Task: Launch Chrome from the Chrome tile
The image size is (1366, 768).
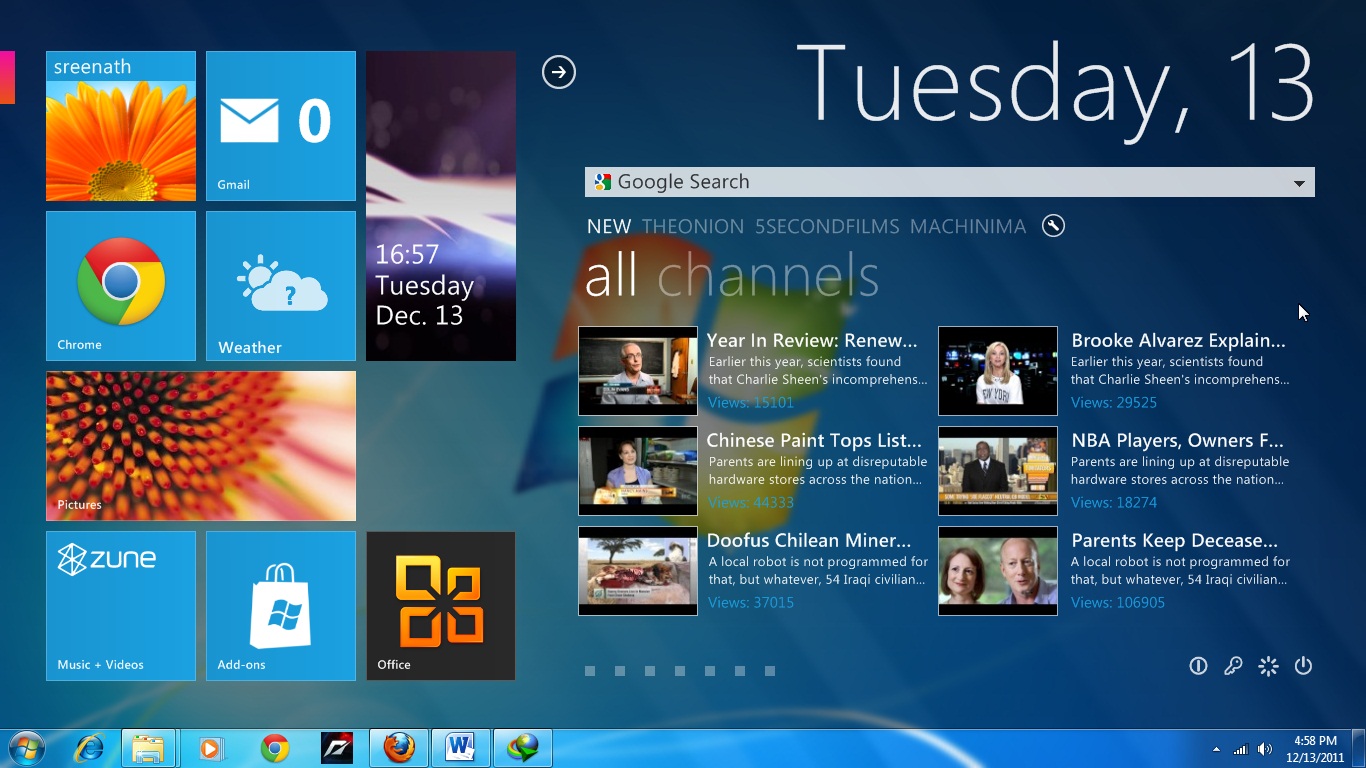Action: pyautogui.click(x=121, y=286)
